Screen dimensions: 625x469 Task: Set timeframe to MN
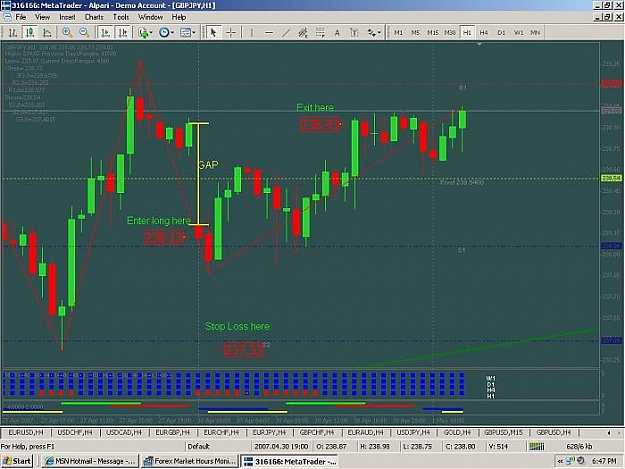coord(535,33)
